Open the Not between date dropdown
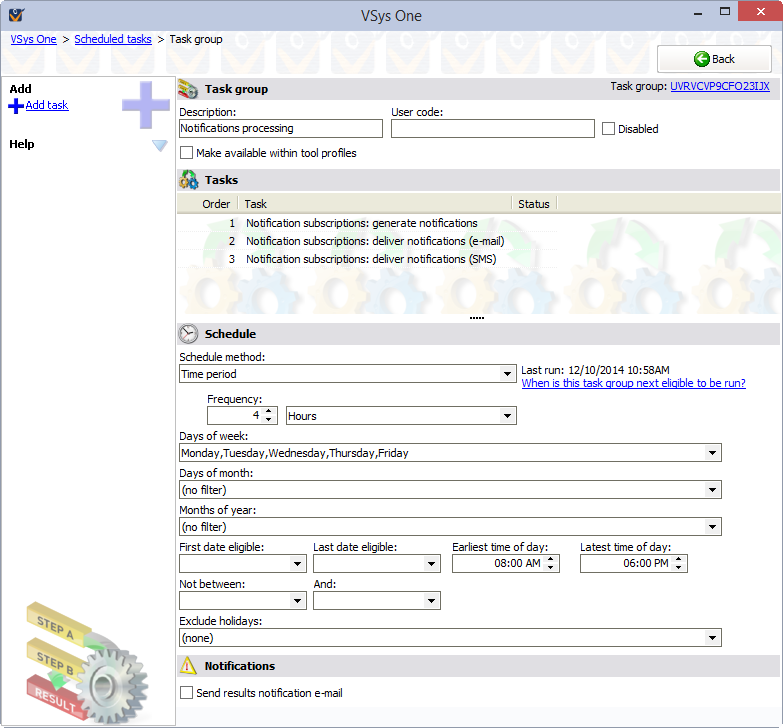The image size is (783, 728). 297,601
